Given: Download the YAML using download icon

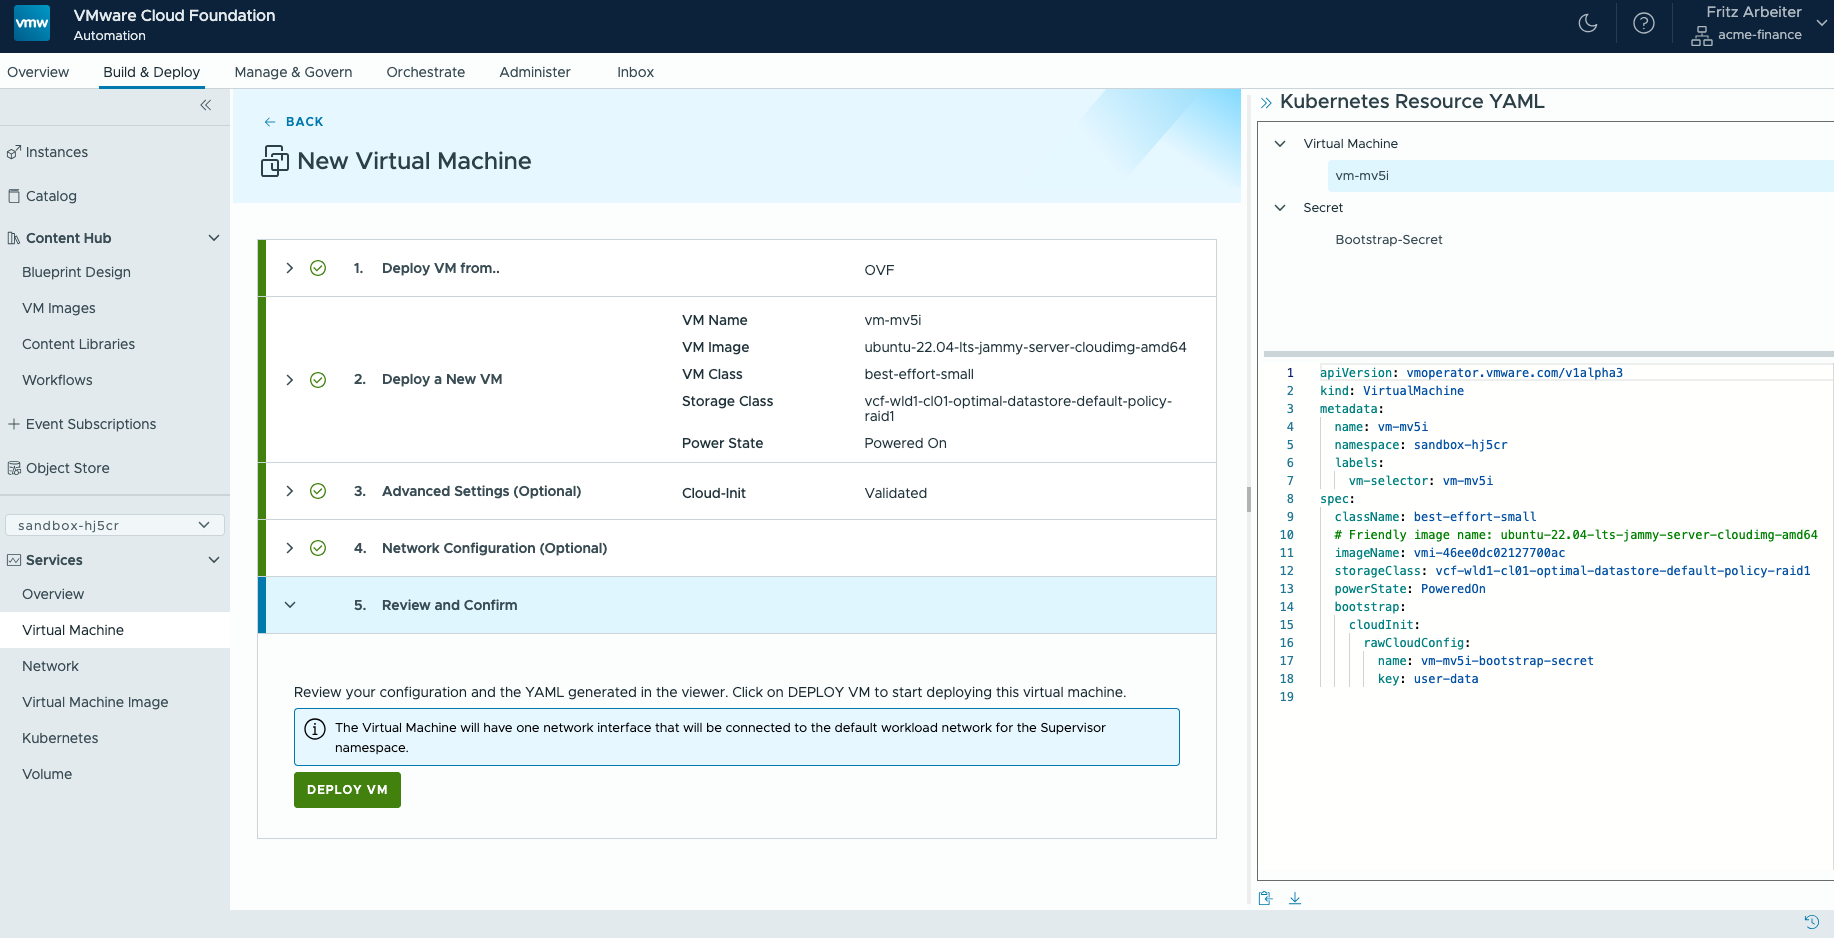Looking at the screenshot, I should pyautogui.click(x=1295, y=898).
